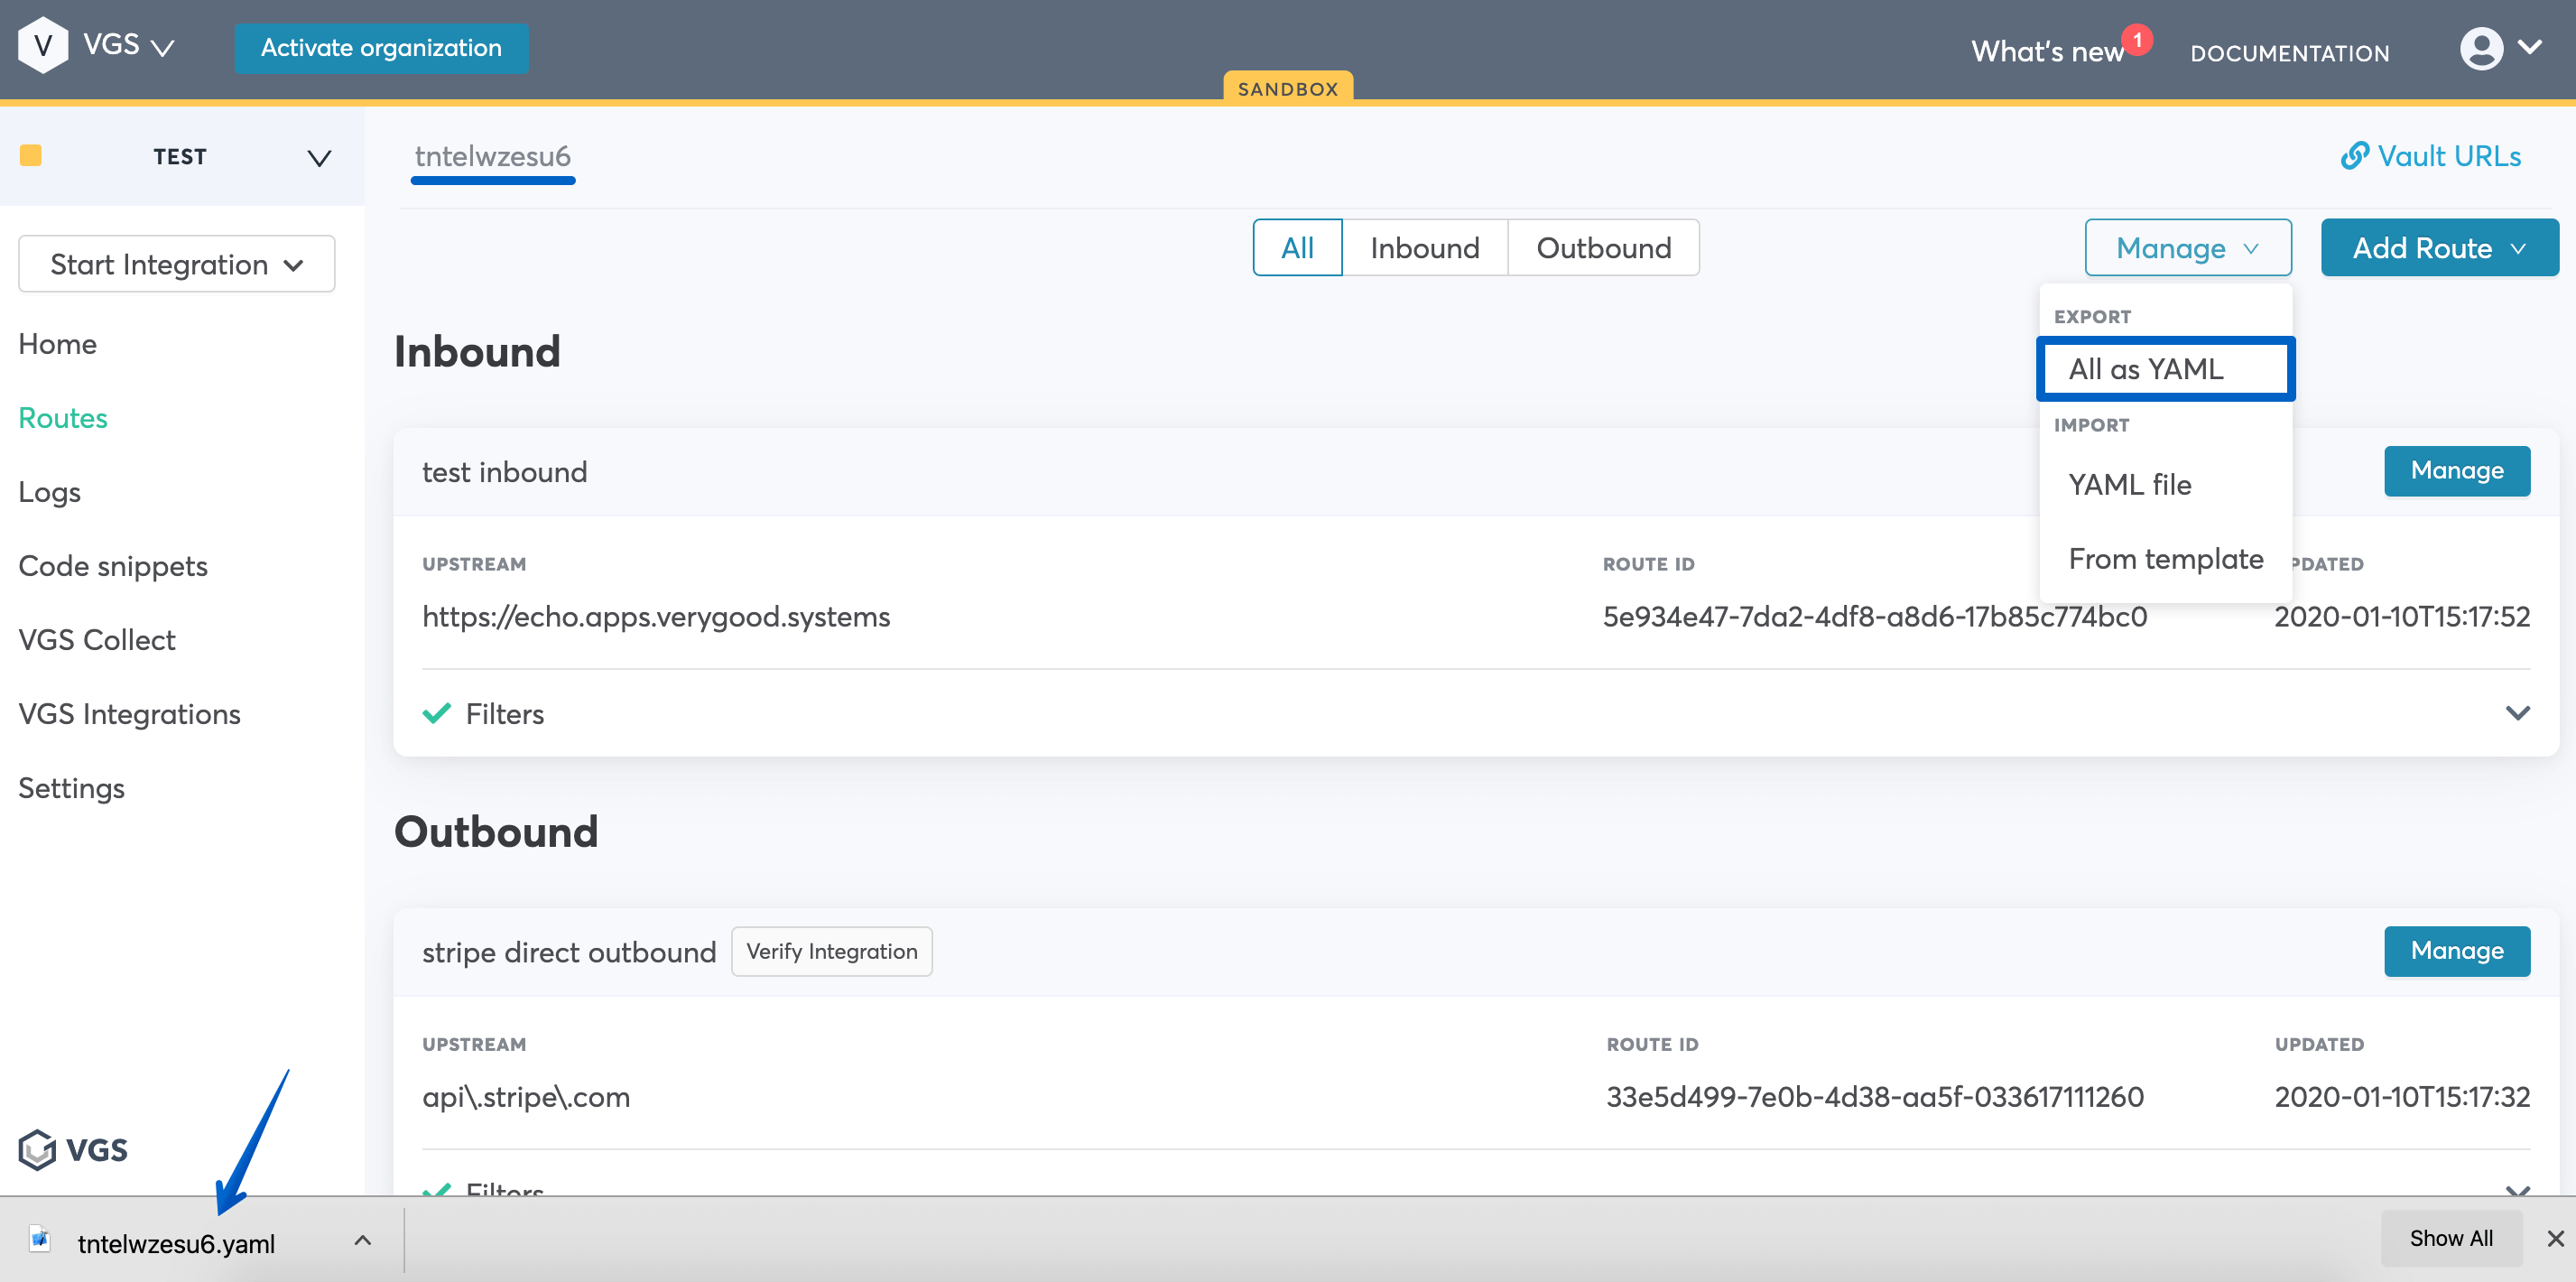Screen dimensions: 2576x1282
Task: Open Settings in the sidebar
Action: click(72, 787)
